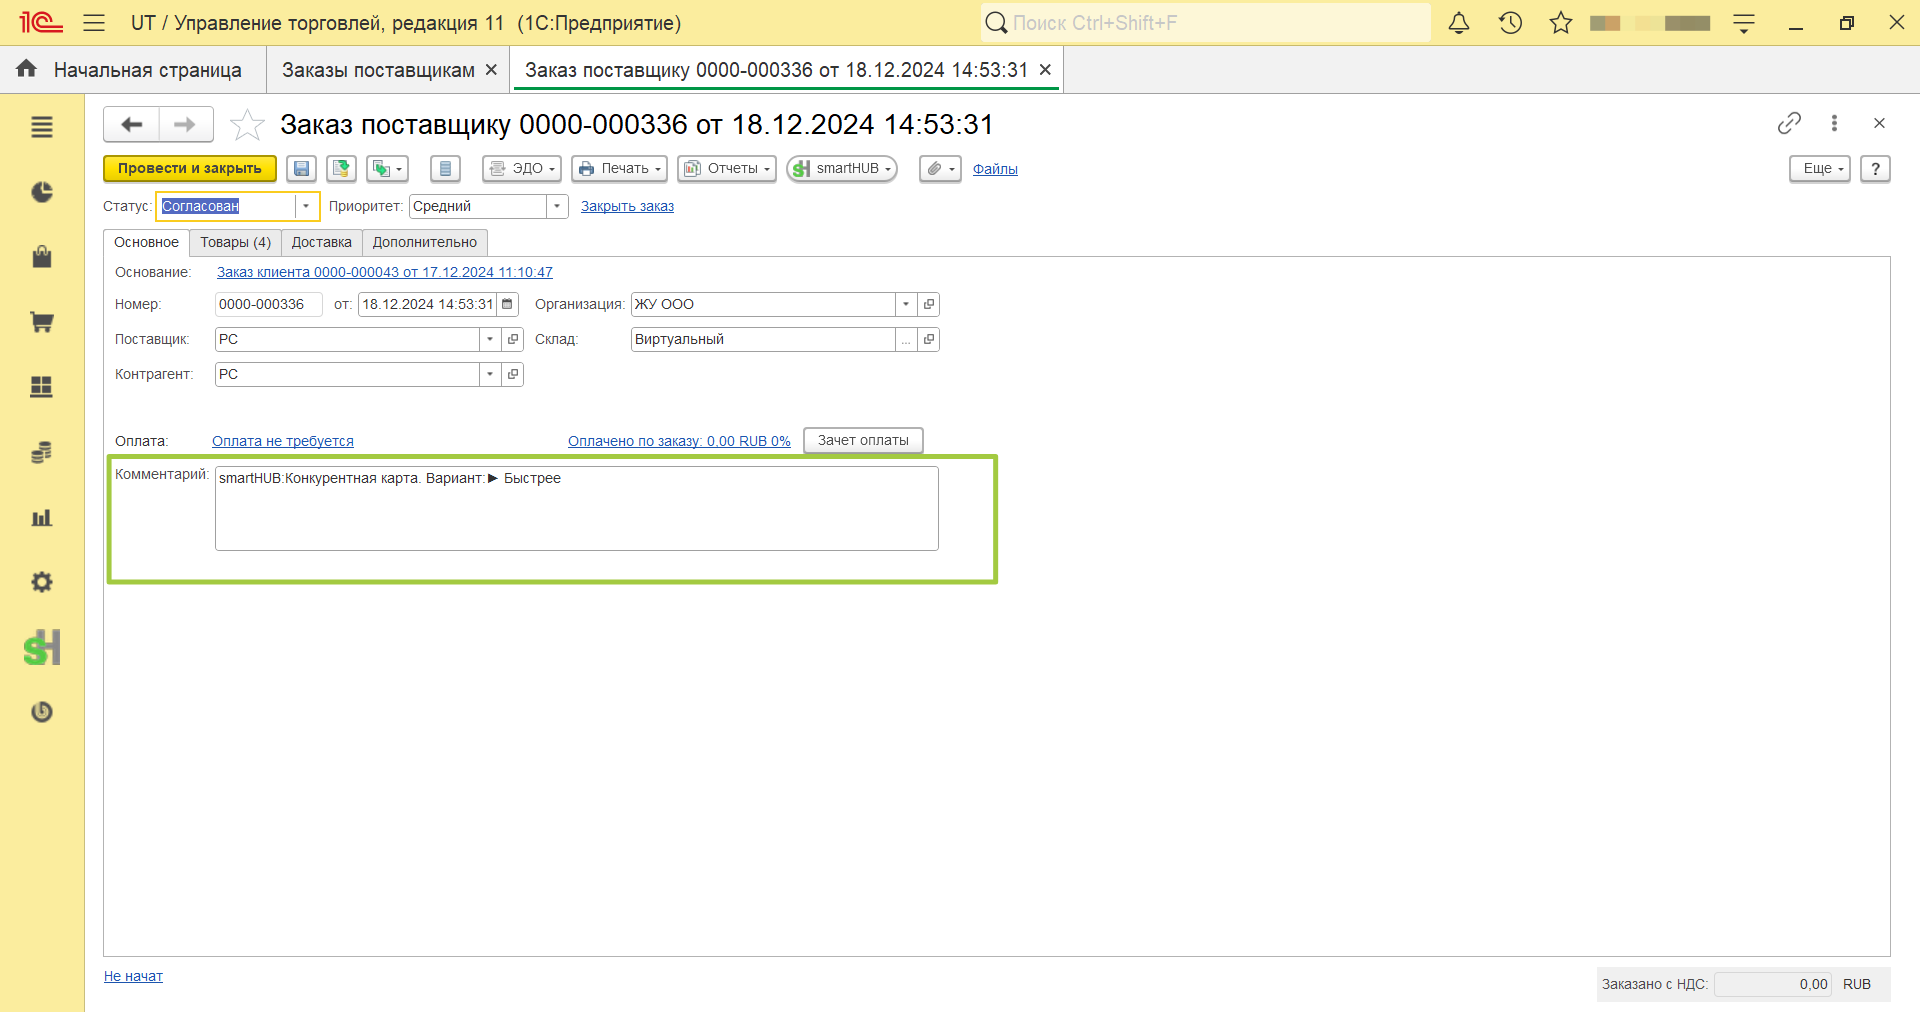
Task: Click into the Комментарий text field
Action: click(x=577, y=508)
